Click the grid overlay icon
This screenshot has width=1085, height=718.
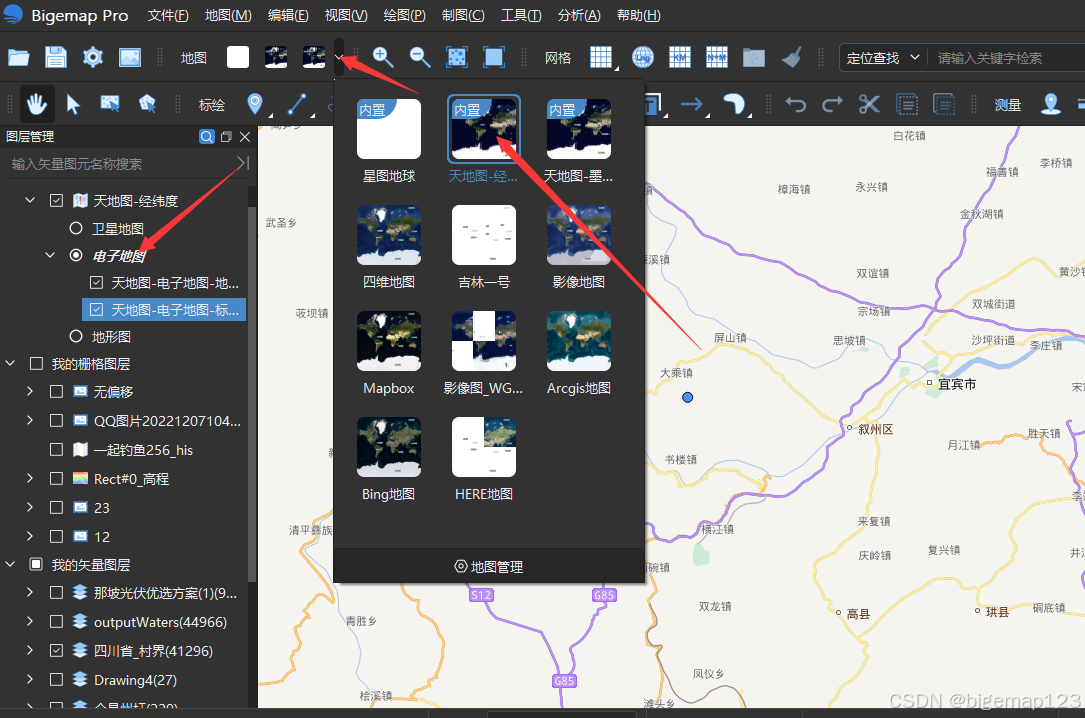click(x=601, y=57)
